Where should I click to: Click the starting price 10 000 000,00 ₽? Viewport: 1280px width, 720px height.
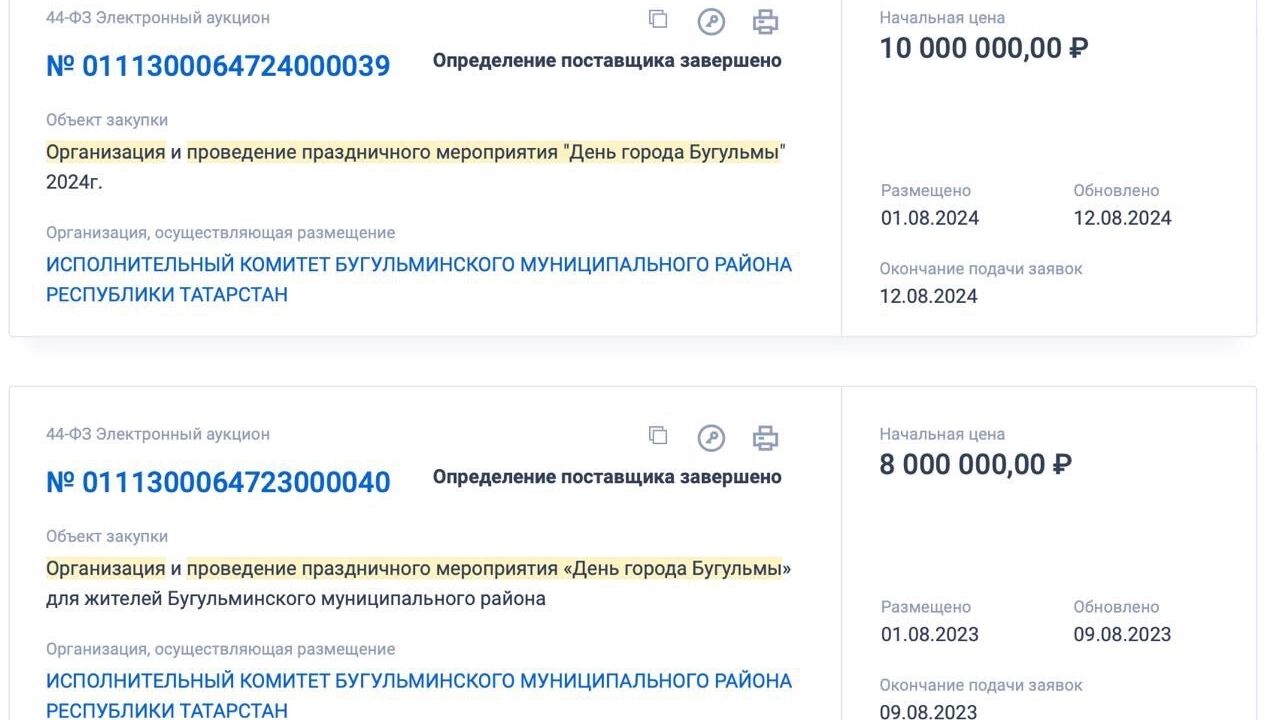(x=983, y=48)
